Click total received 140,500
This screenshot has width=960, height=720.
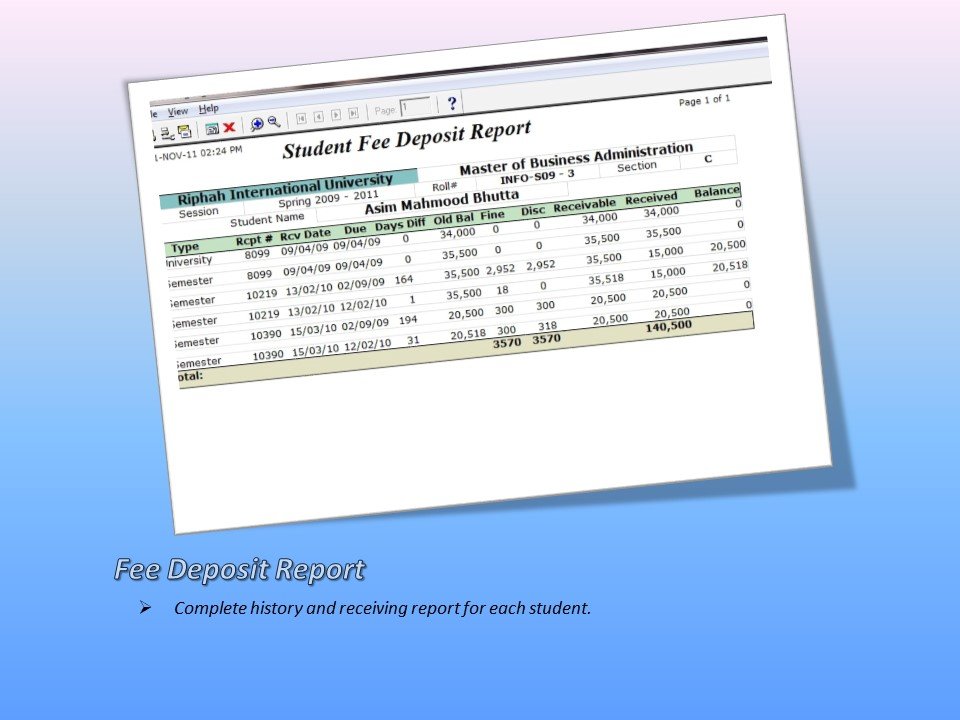click(668, 326)
